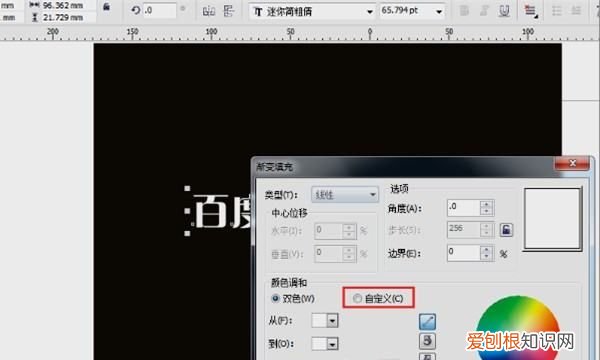Image resolution: width=600 pixels, height=360 pixels.
Task: Click the 角度(A) stepper arrows
Action: (x=486, y=208)
